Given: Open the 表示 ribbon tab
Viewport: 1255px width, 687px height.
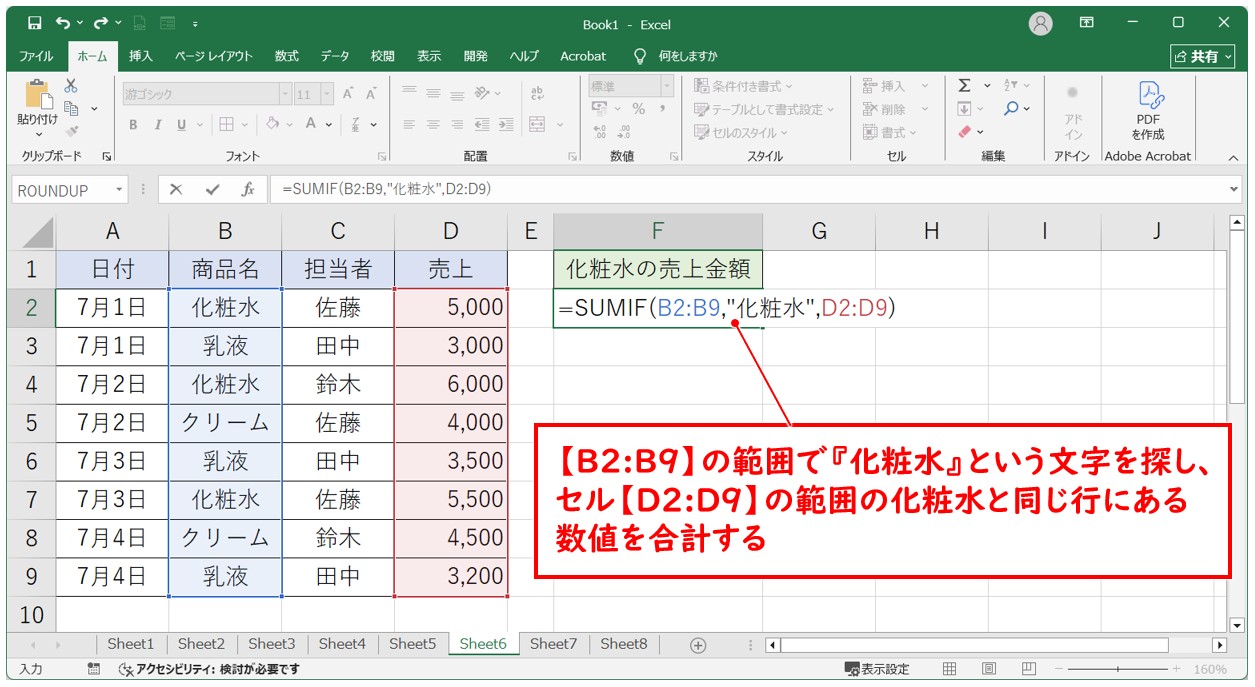Looking at the screenshot, I should point(429,56).
